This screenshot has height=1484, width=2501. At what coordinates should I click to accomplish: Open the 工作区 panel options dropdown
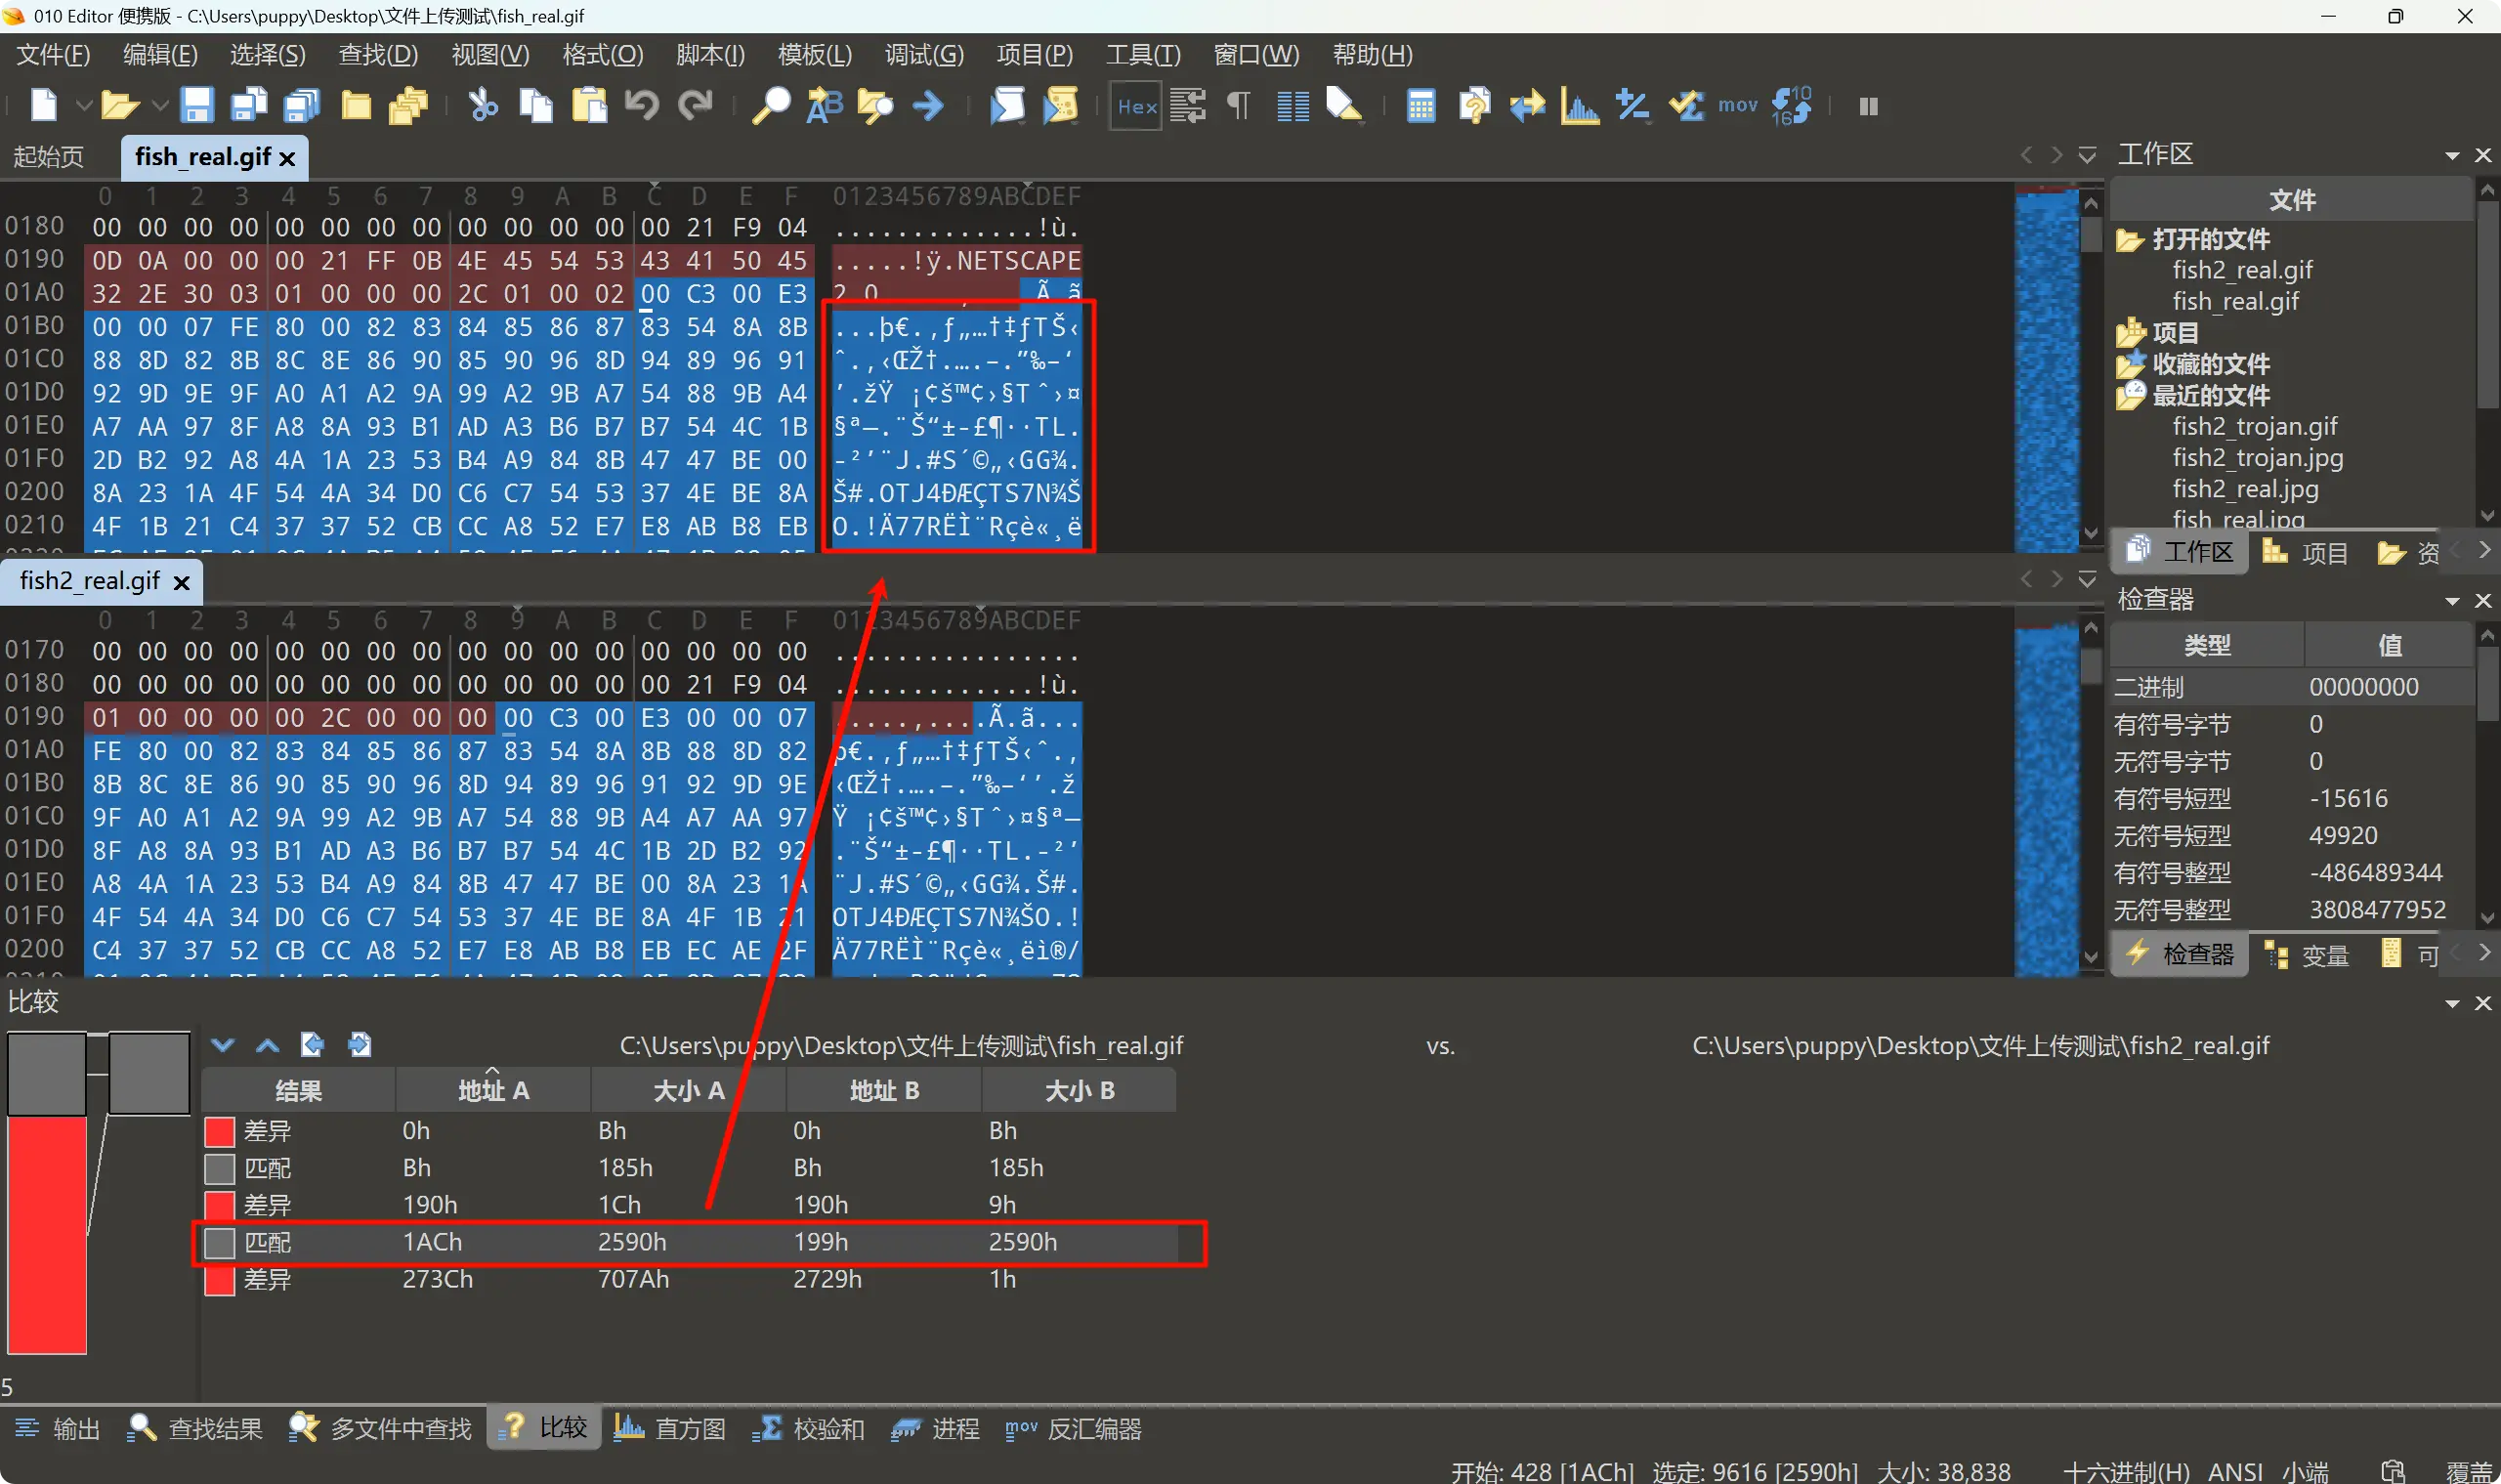pos(2452,156)
